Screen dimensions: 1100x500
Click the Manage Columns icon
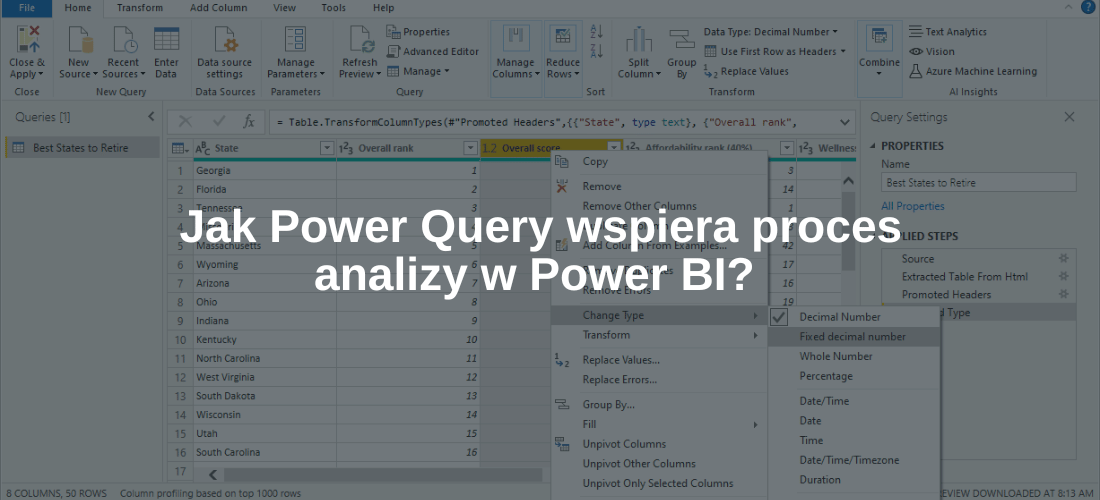pyautogui.click(x=516, y=39)
